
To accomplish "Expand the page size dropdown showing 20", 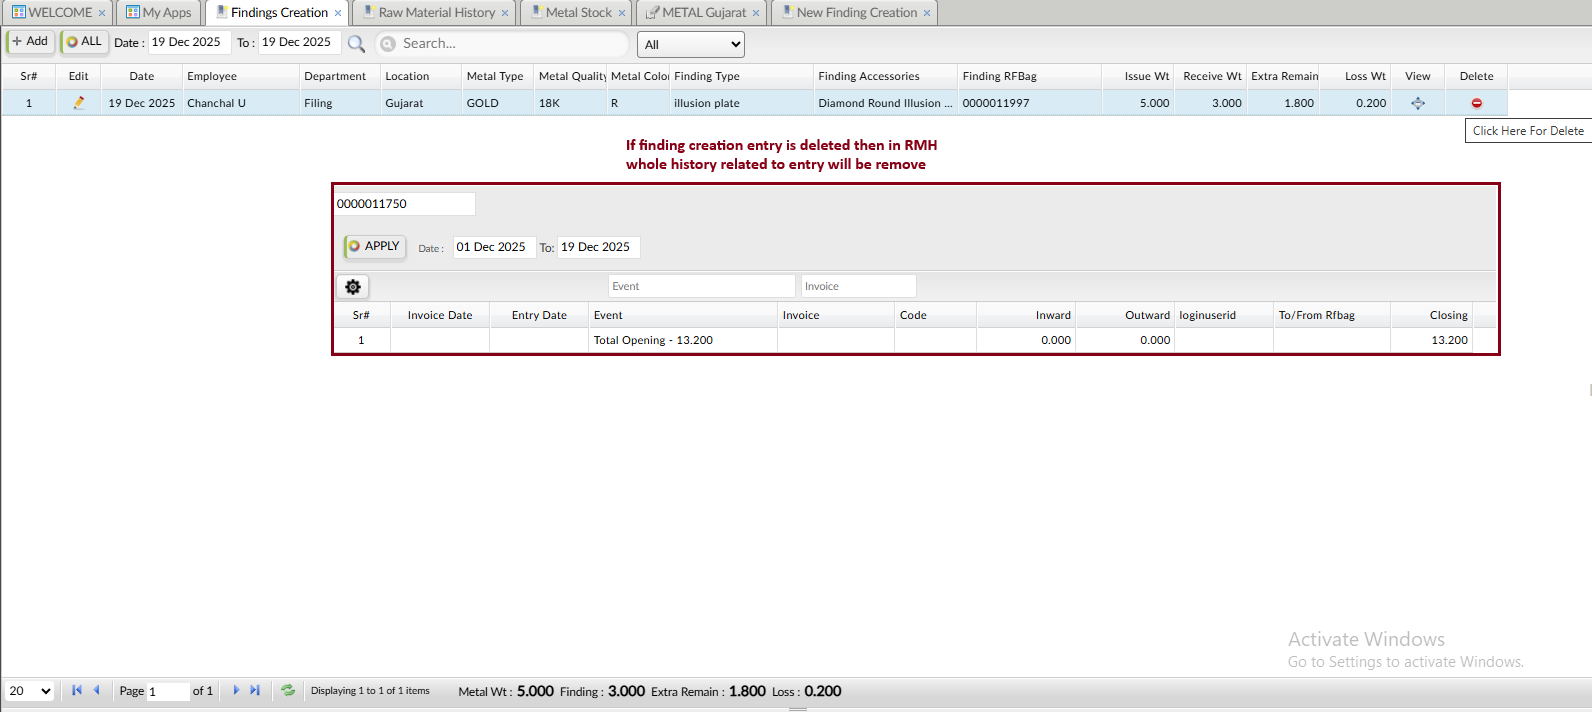I will [x=30, y=691].
